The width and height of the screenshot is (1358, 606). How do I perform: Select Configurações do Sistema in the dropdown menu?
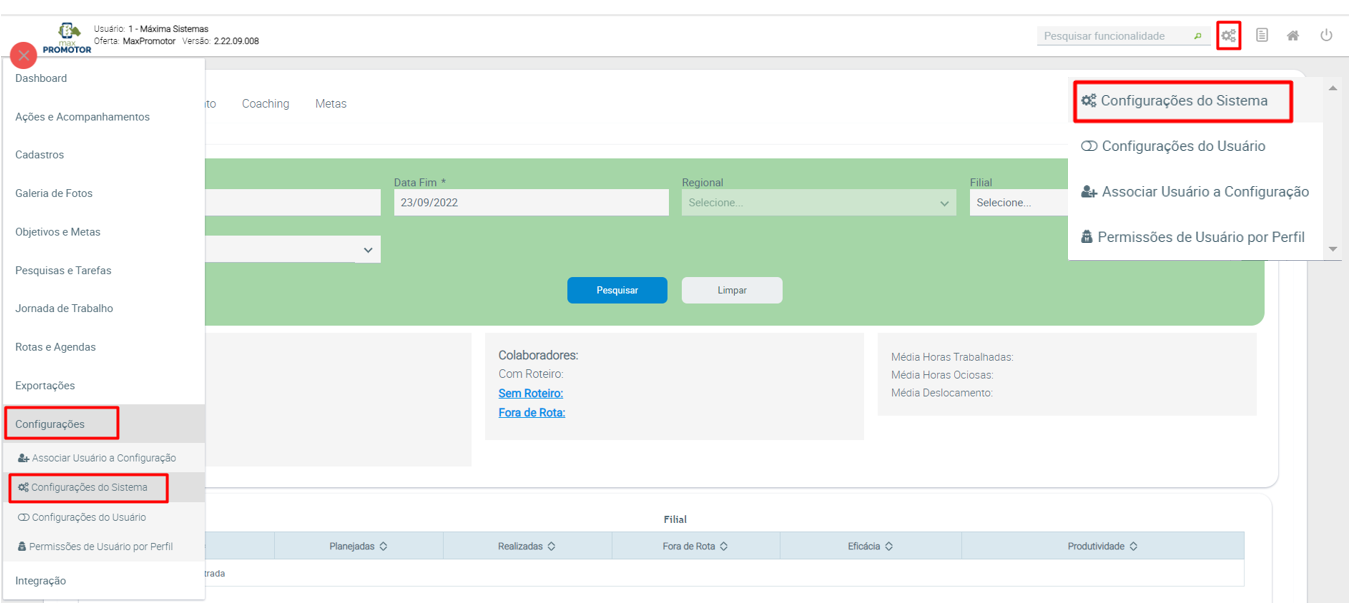point(1183,101)
